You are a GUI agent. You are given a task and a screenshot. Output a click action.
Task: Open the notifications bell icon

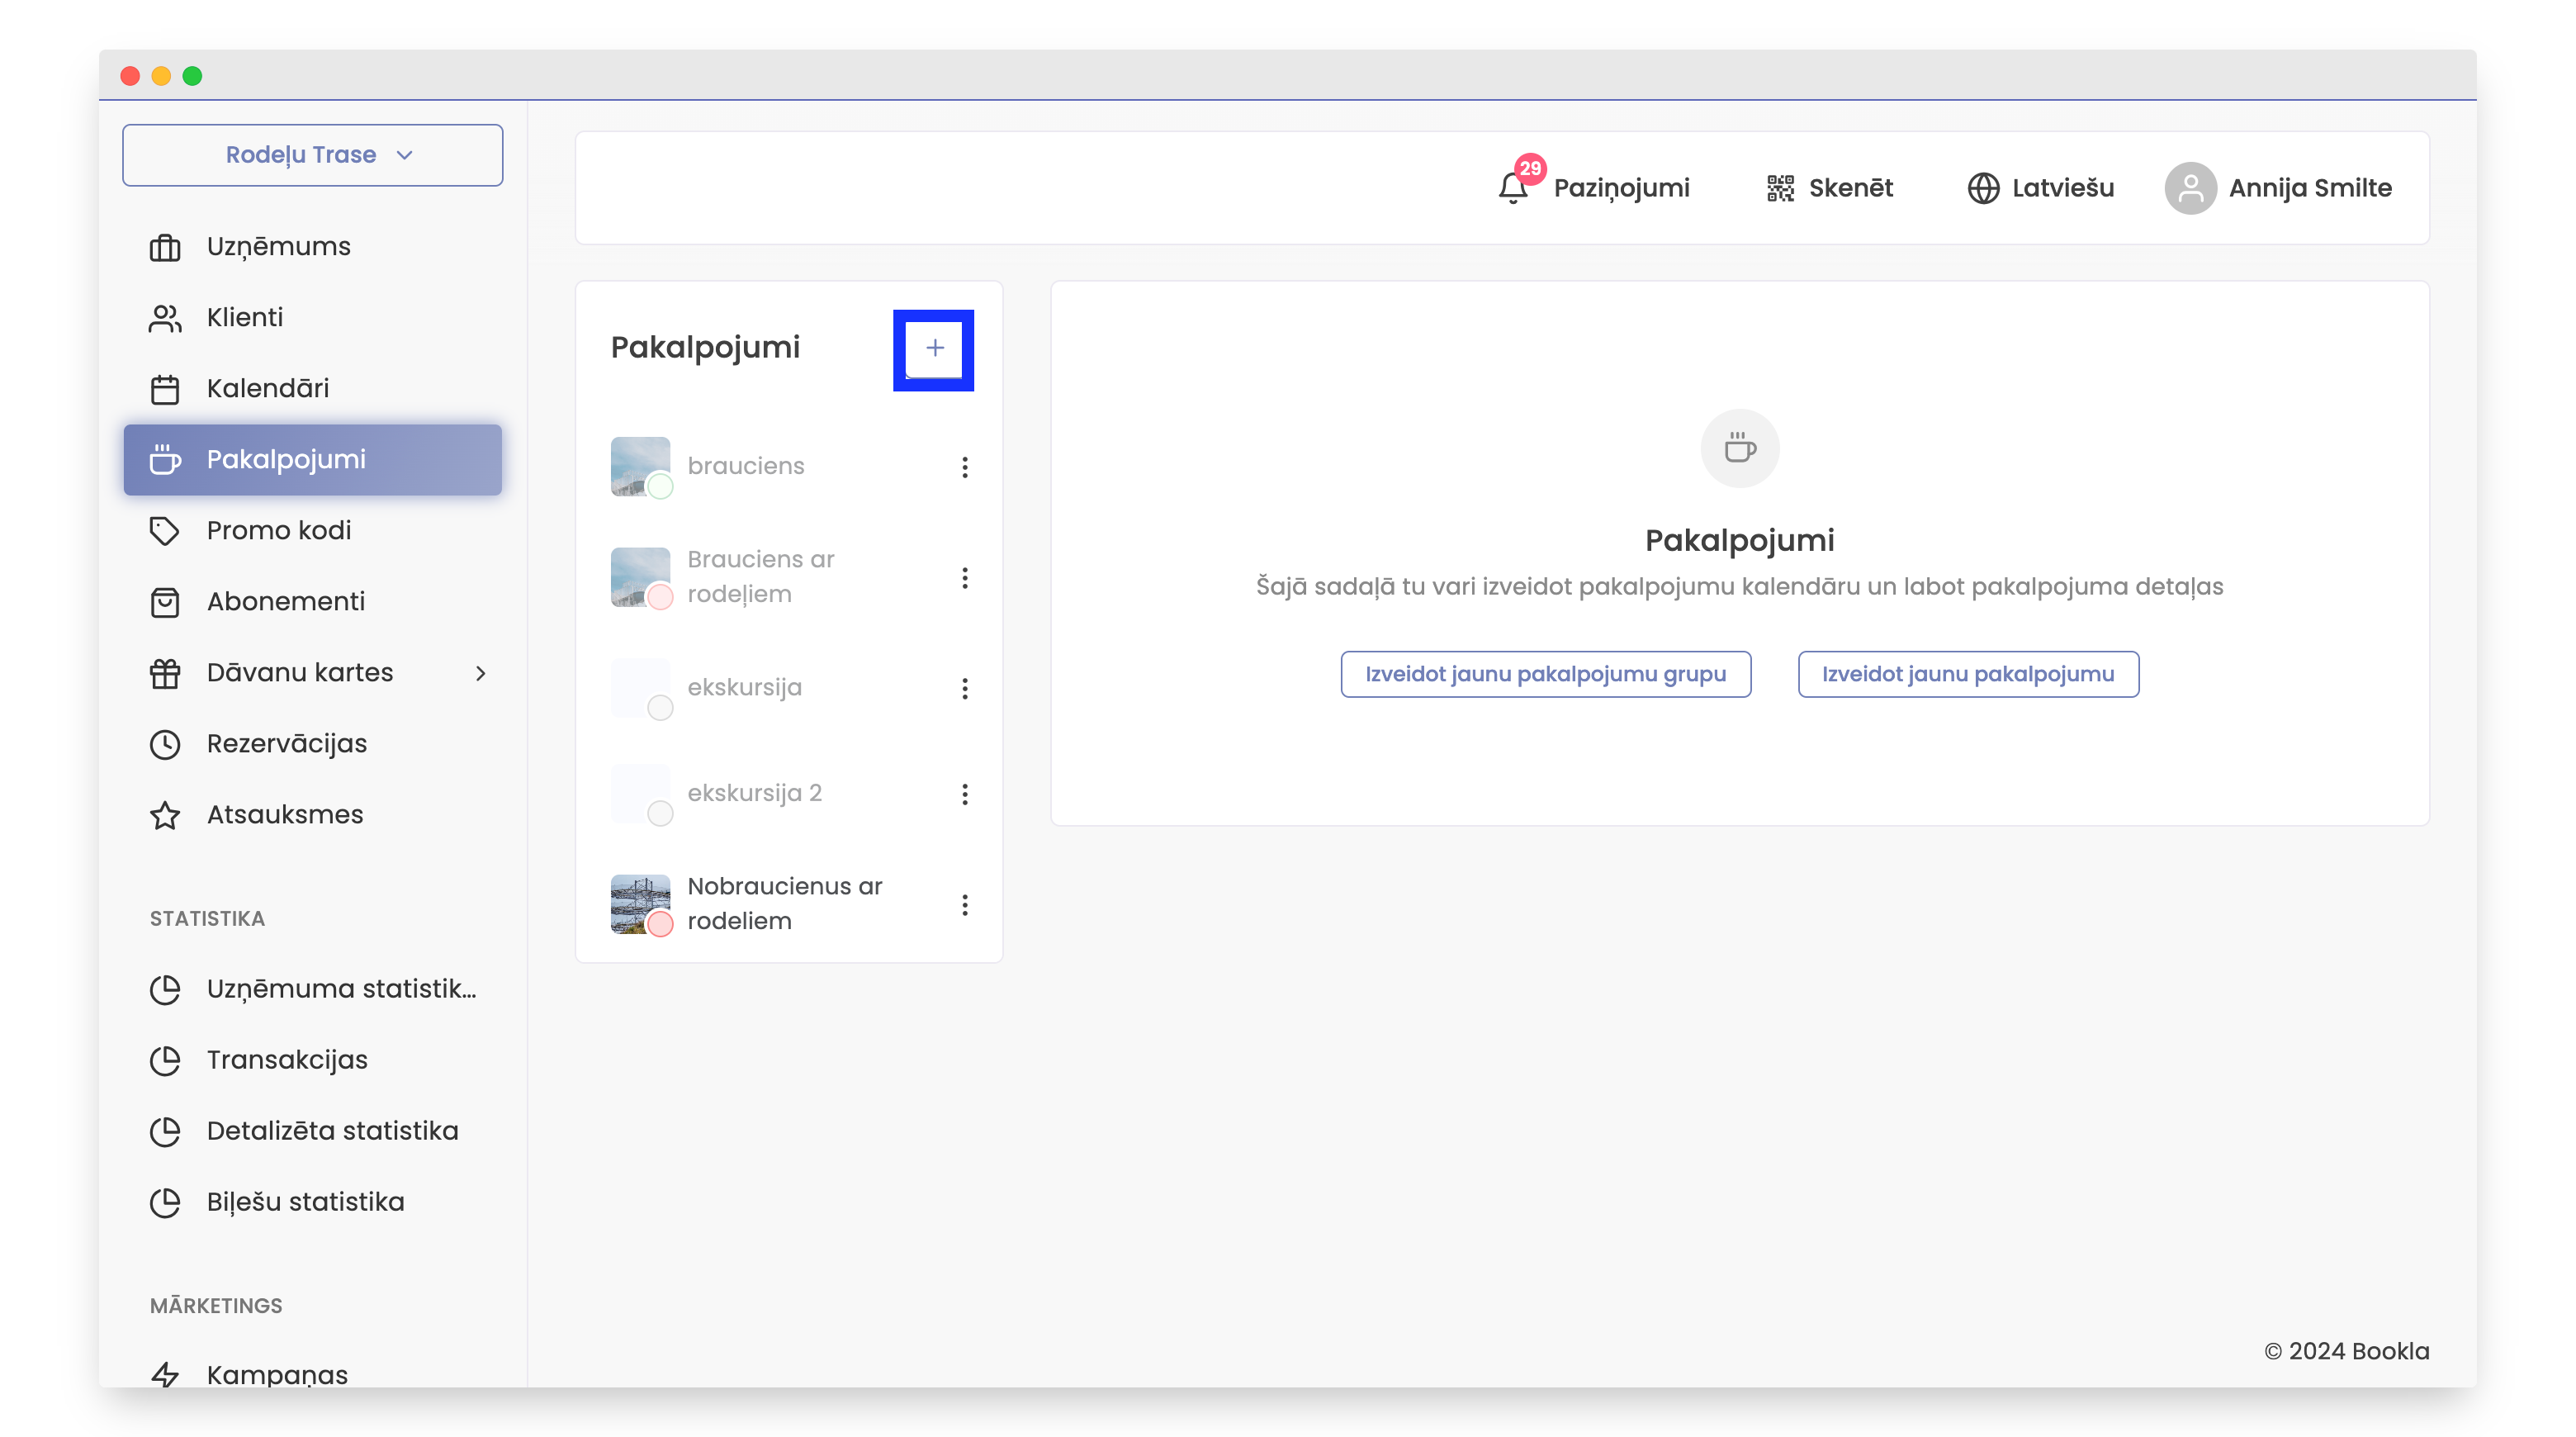(x=1513, y=188)
